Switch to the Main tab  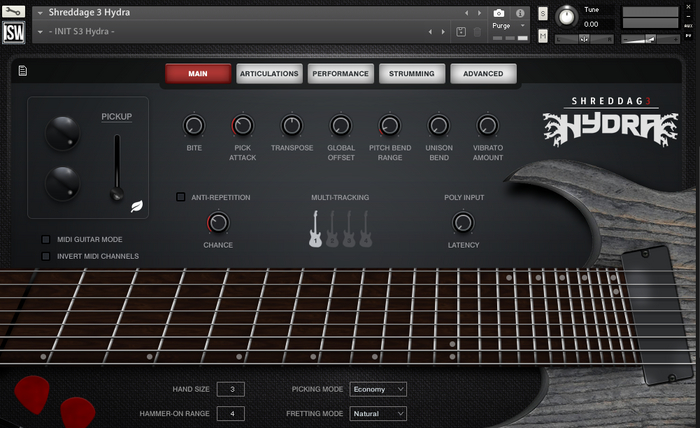coord(198,74)
